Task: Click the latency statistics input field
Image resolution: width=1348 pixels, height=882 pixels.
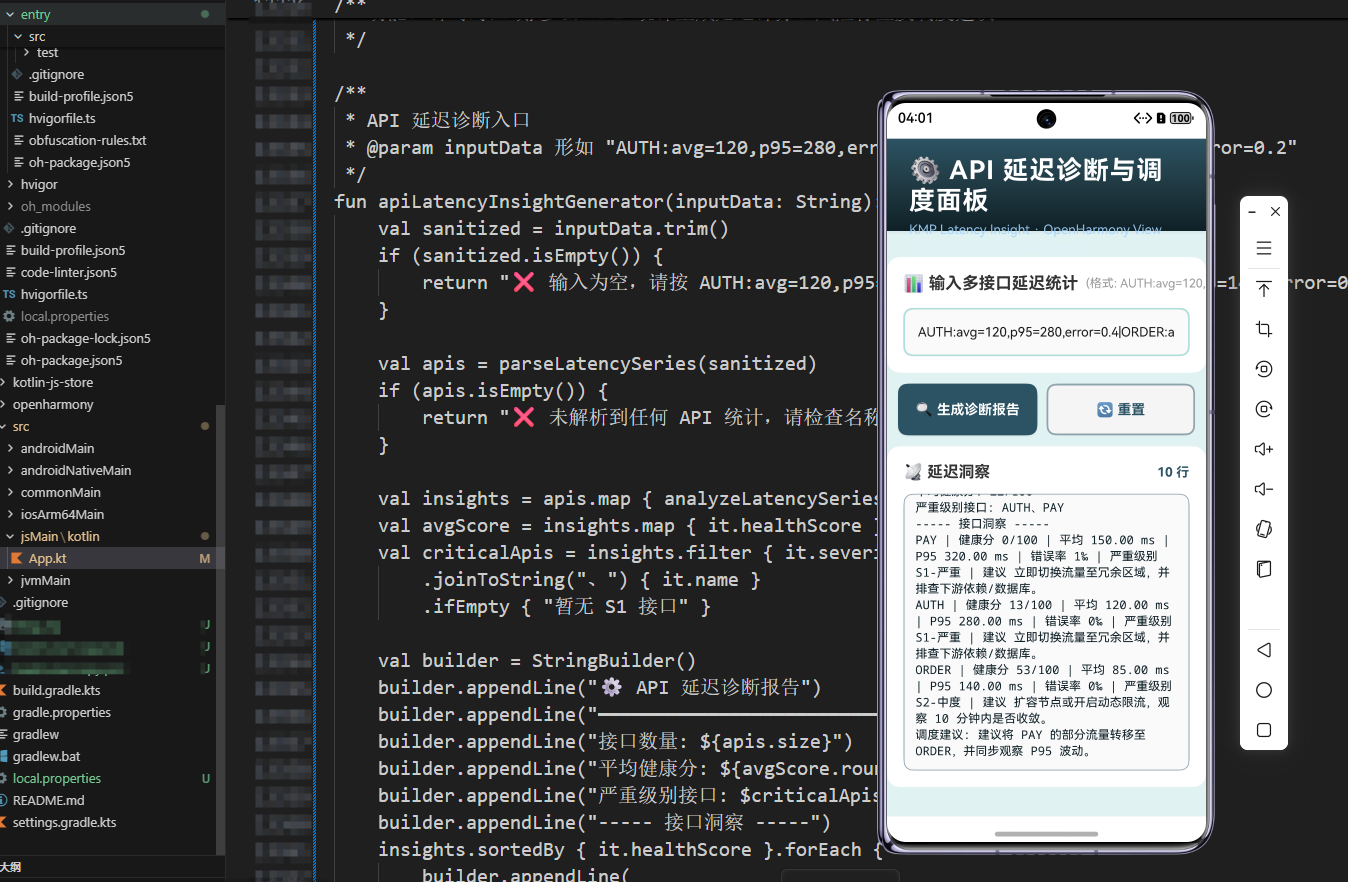Action: pos(1046,332)
